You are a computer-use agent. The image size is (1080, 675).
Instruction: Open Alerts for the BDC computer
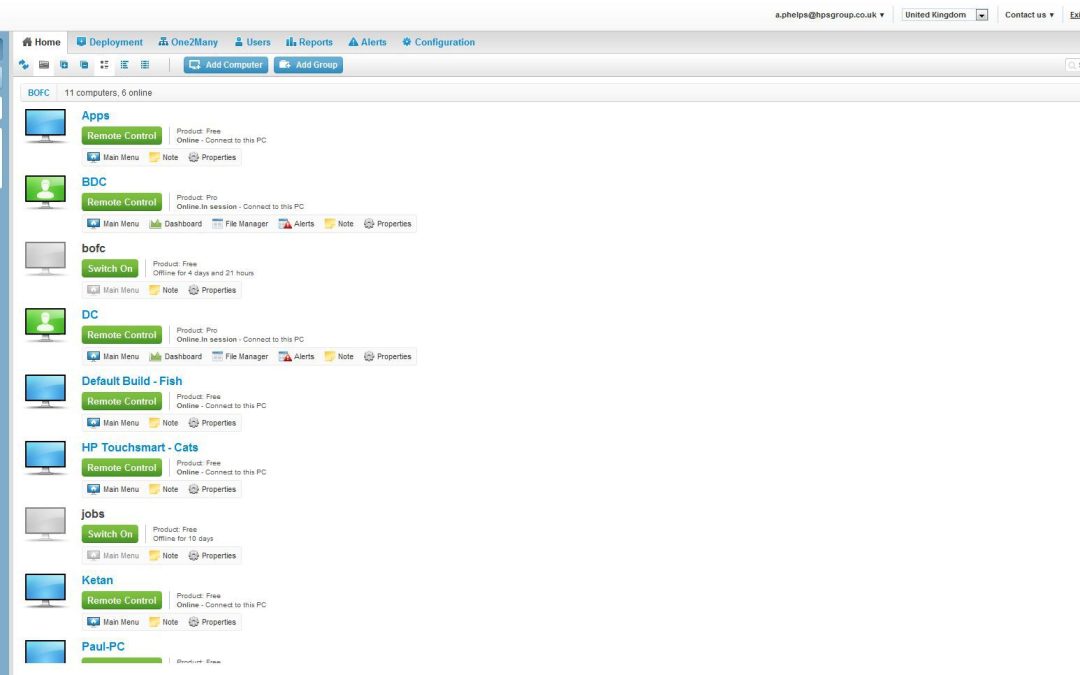296,224
